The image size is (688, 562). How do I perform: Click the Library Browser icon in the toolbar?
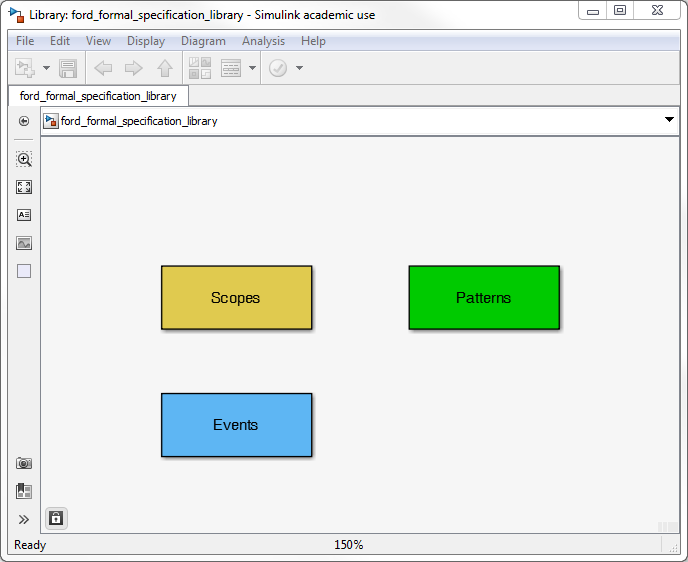click(x=200, y=68)
